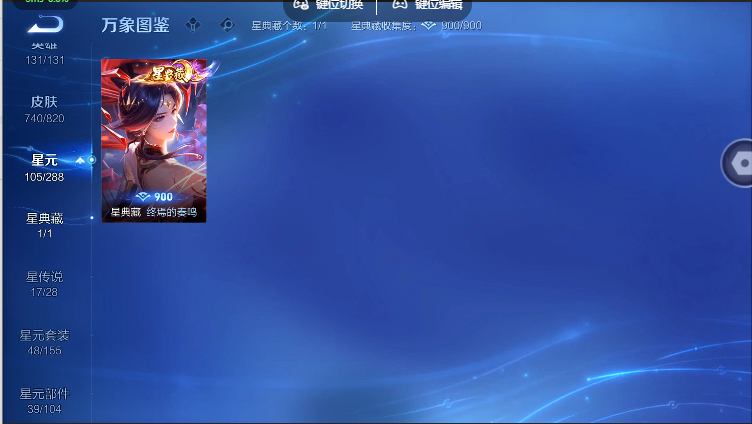
Task: Select the 星元套装 48/155 sub-tab
Action: (x=44, y=342)
